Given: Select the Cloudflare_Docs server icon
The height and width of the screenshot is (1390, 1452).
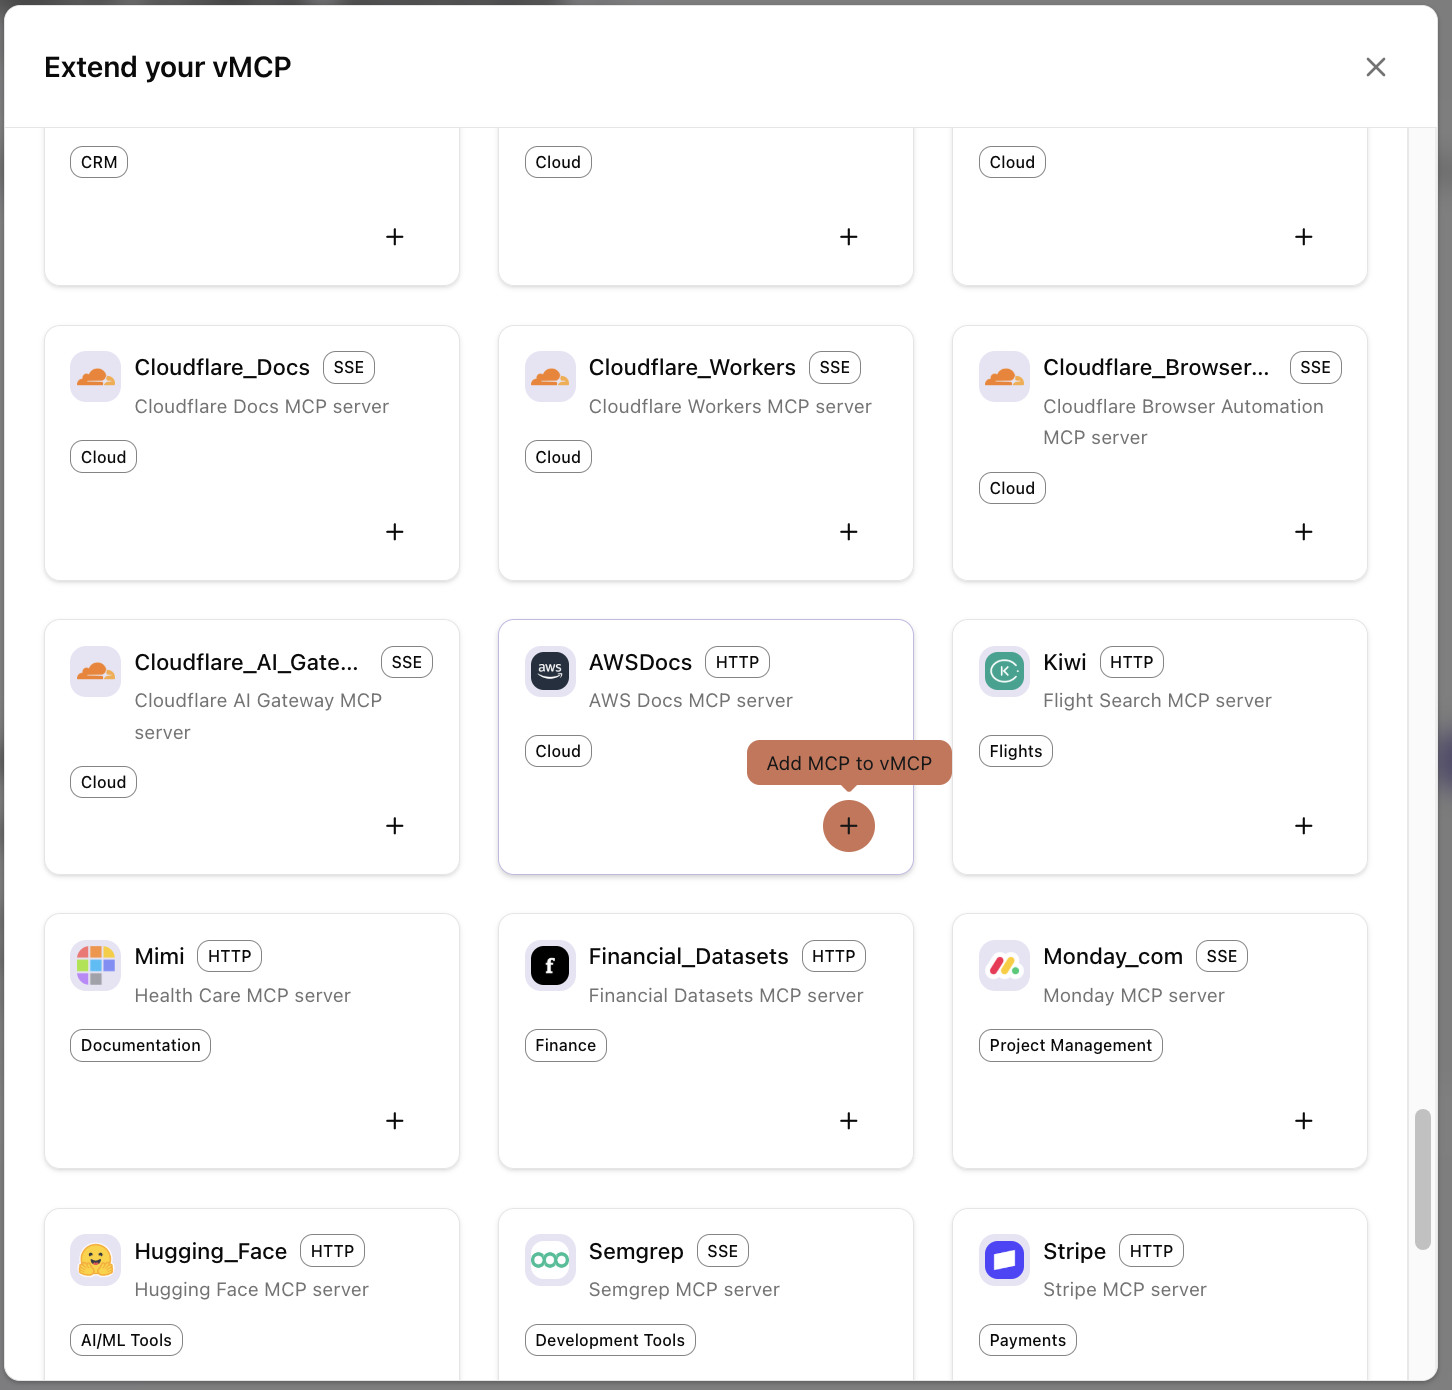Looking at the screenshot, I should (x=94, y=377).
